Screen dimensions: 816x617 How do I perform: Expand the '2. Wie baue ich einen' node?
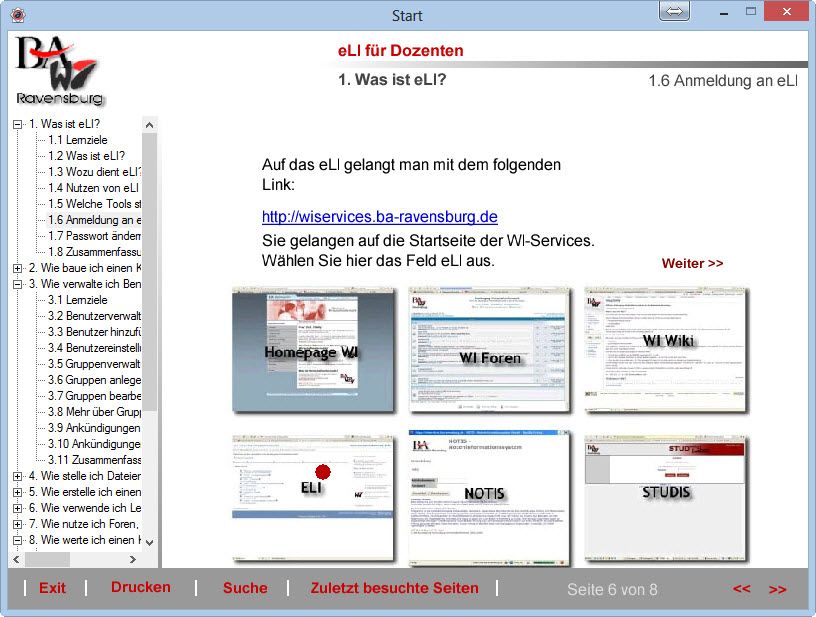click(x=17, y=268)
